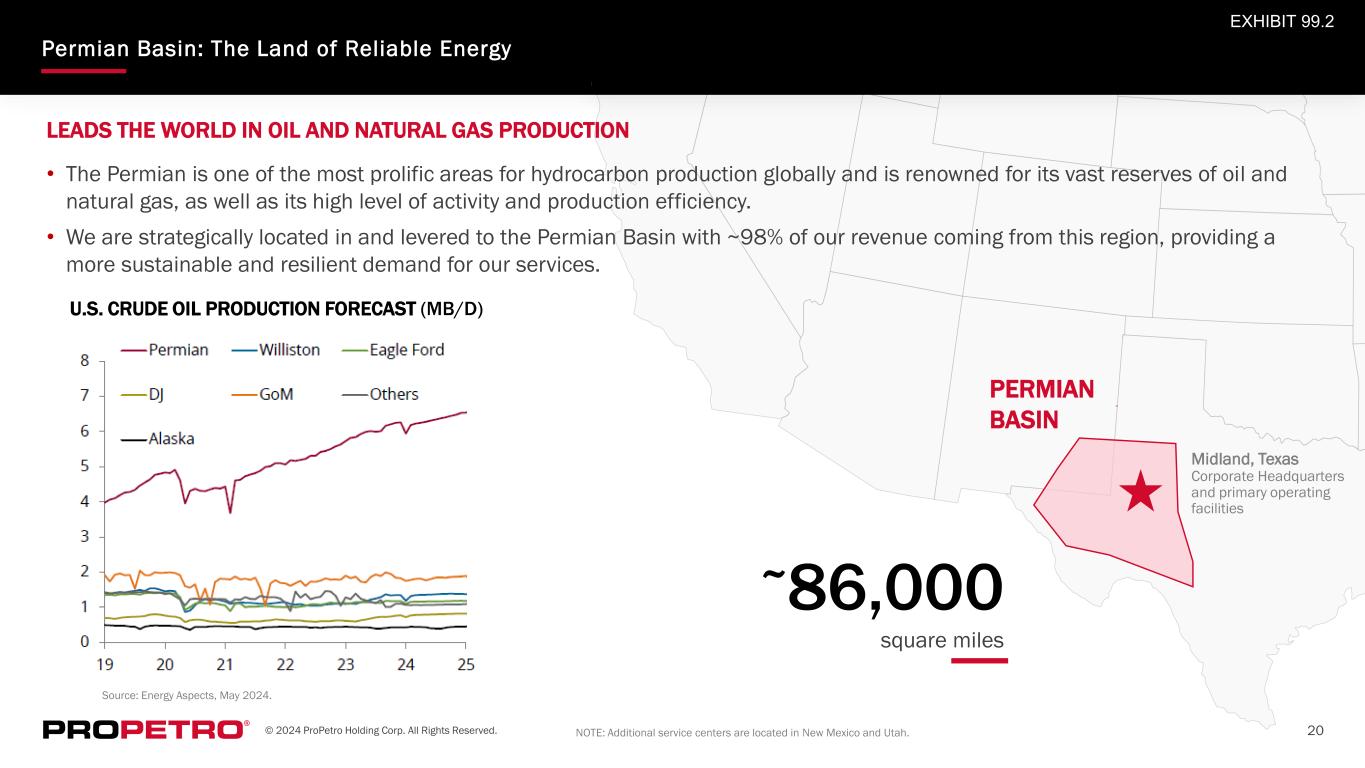Select the Alaska legend entry
The image size is (1365, 768).
(x=158, y=438)
